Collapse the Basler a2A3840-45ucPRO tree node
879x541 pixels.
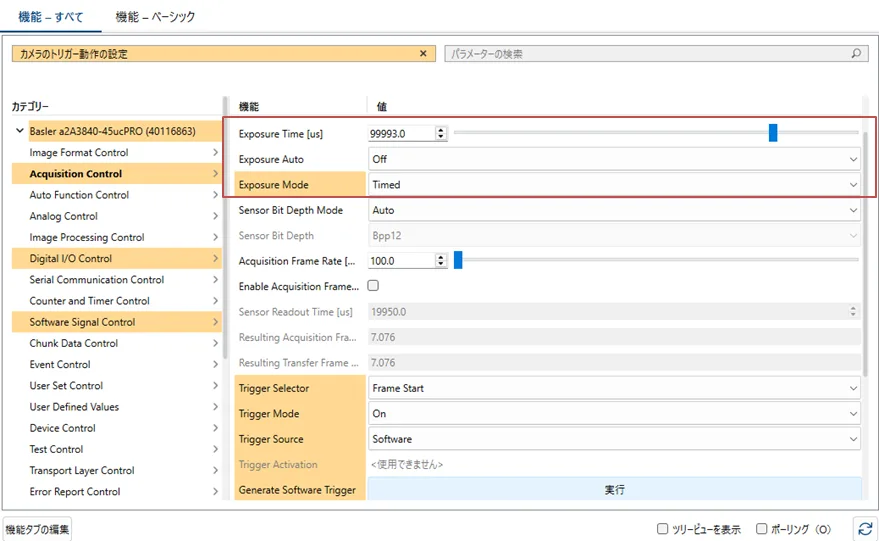point(20,131)
